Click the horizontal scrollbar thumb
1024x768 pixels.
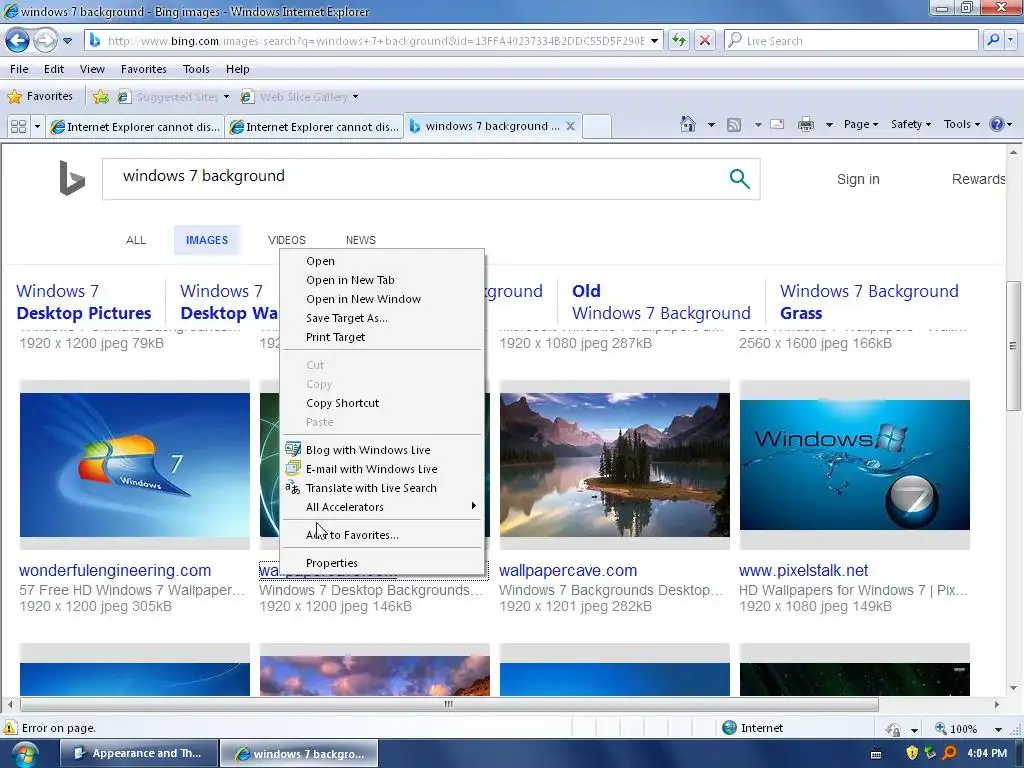449,704
